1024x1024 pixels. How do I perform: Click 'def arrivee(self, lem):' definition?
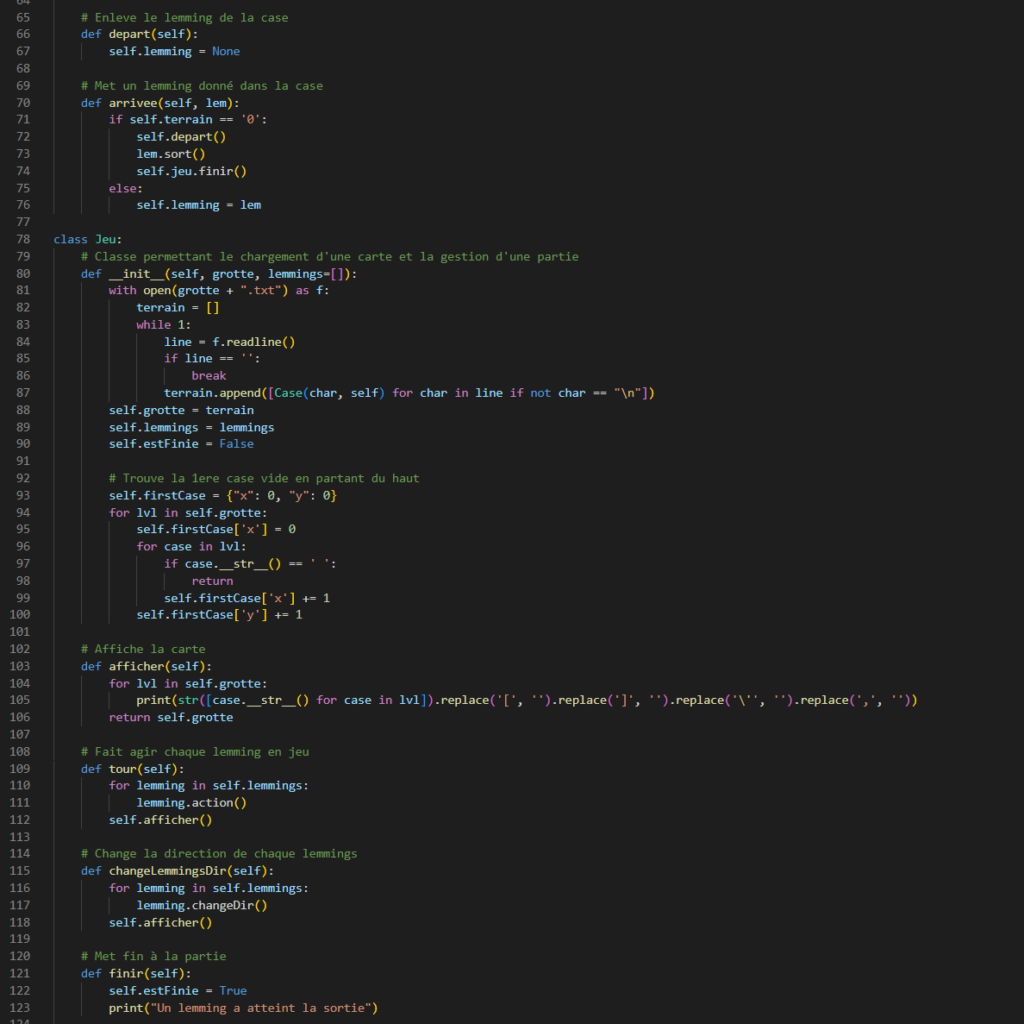[160, 103]
